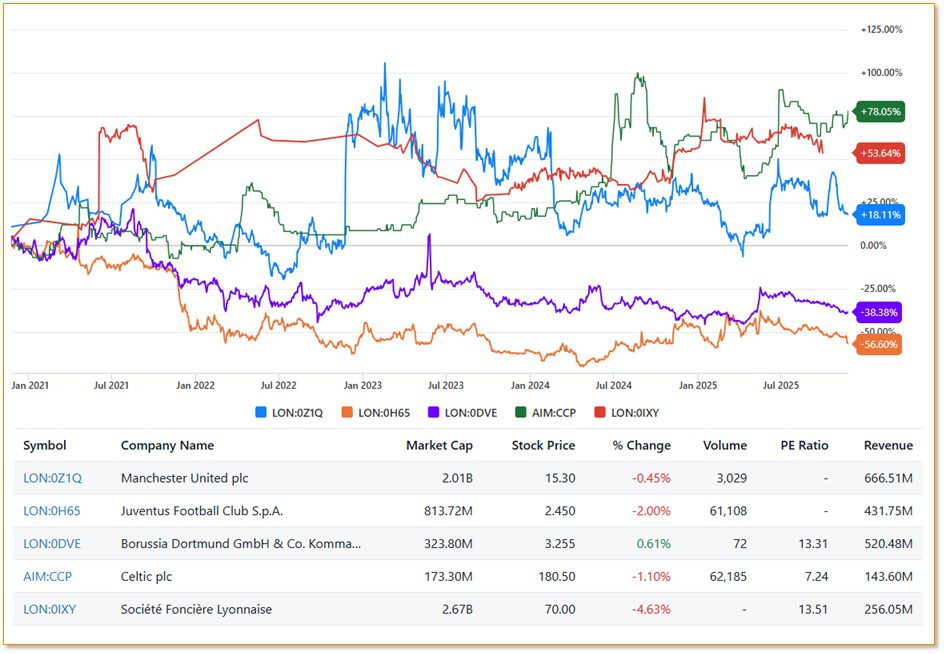This screenshot has height=654, width=944.
Task: Toggle the LON:0Z1Q legend entry
Action: [289, 411]
